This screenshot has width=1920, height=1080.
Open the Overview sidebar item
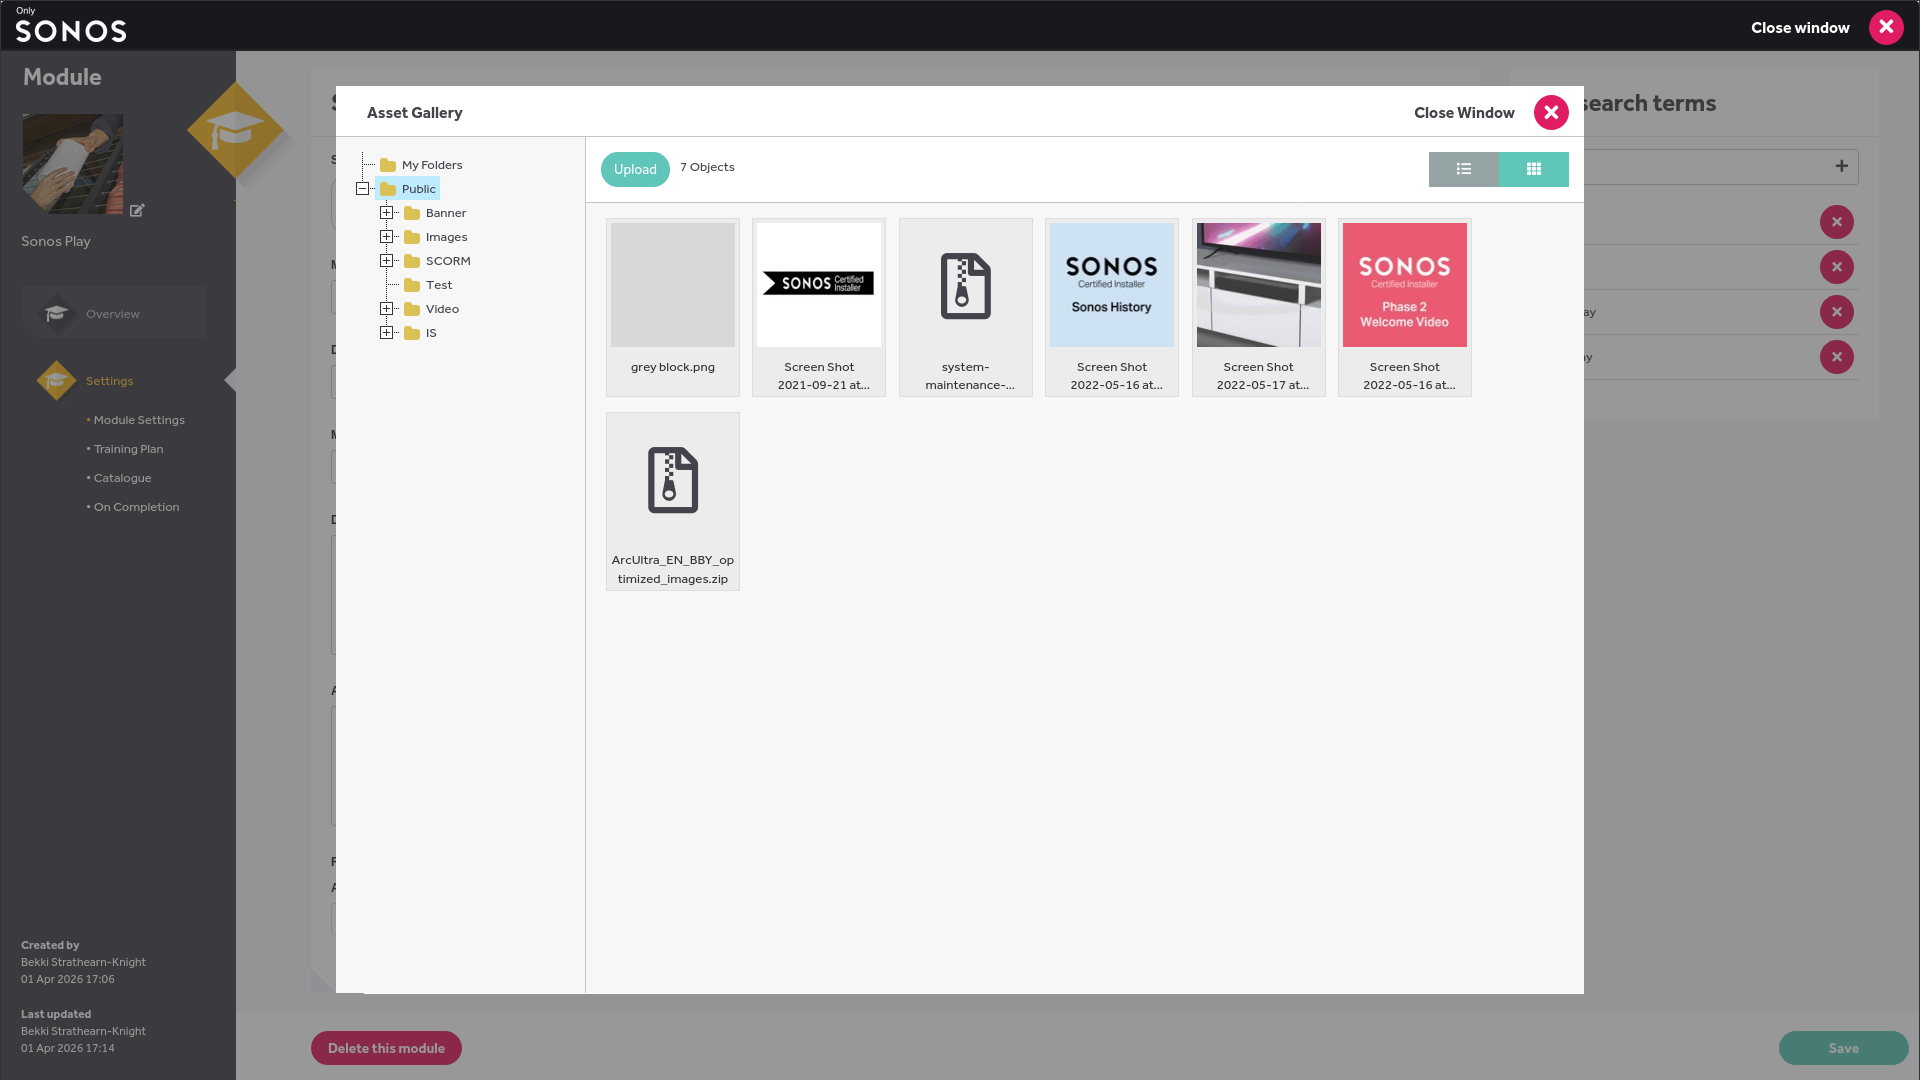113,313
